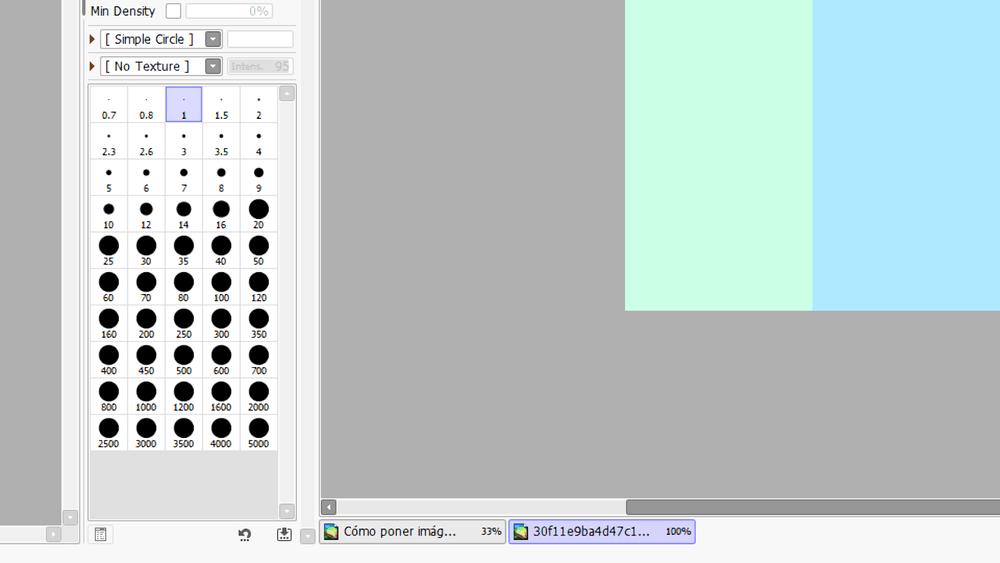Select brush size 4

(x=258, y=141)
